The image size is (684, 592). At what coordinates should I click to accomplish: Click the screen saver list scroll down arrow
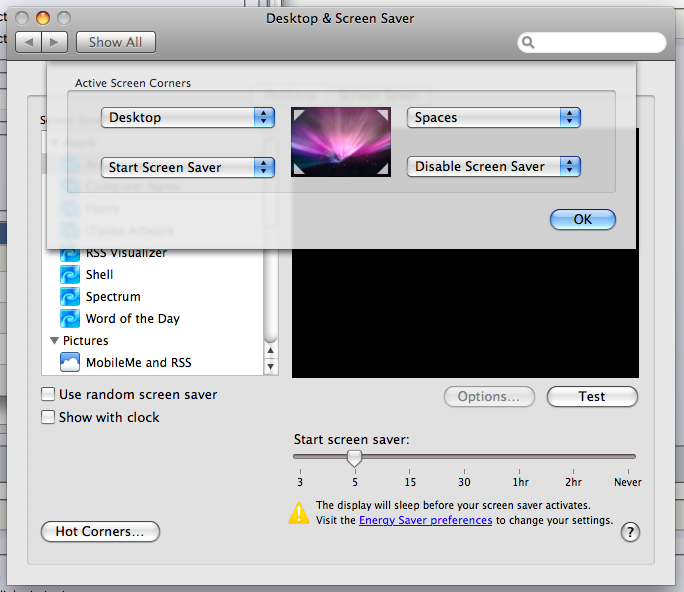click(x=270, y=366)
